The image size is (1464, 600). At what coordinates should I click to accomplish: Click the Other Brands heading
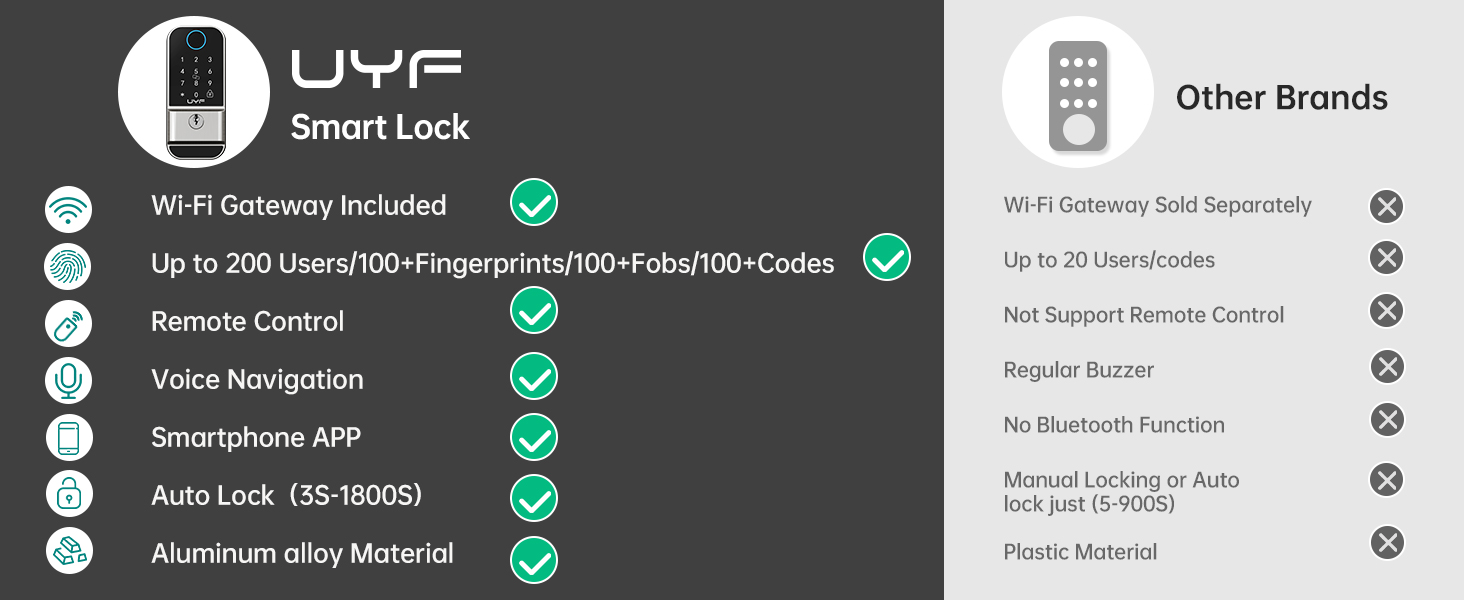coord(1281,98)
